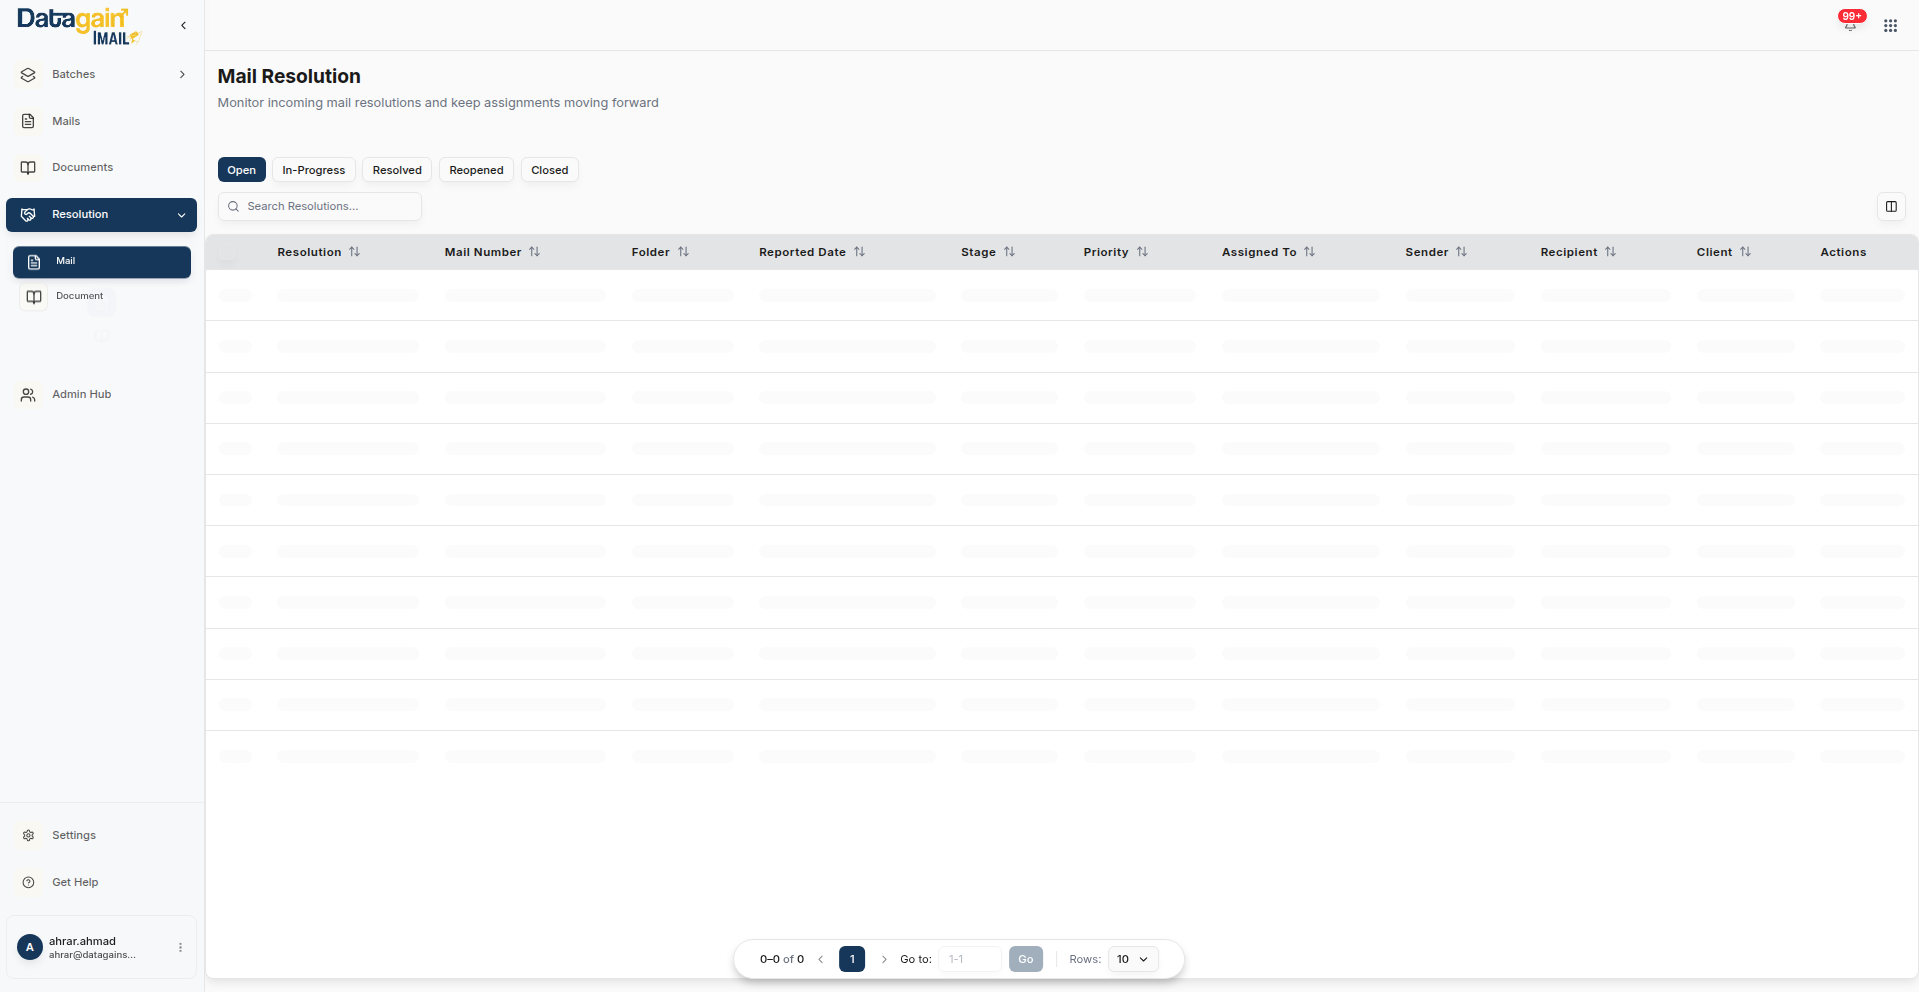Collapse the sidebar with the chevron
This screenshot has height=992, width=1919.
pyautogui.click(x=183, y=26)
